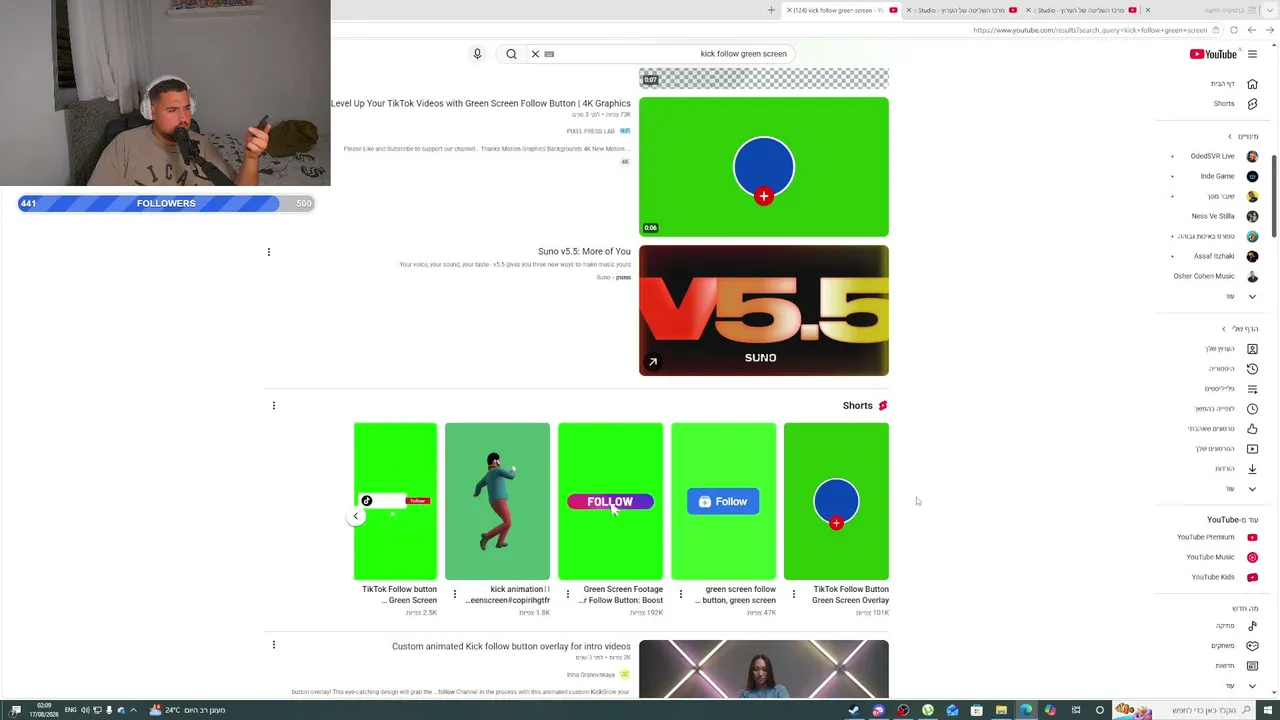The image size is (1280, 720).
Task: Click the YouTube logo
Action: click(x=1213, y=54)
